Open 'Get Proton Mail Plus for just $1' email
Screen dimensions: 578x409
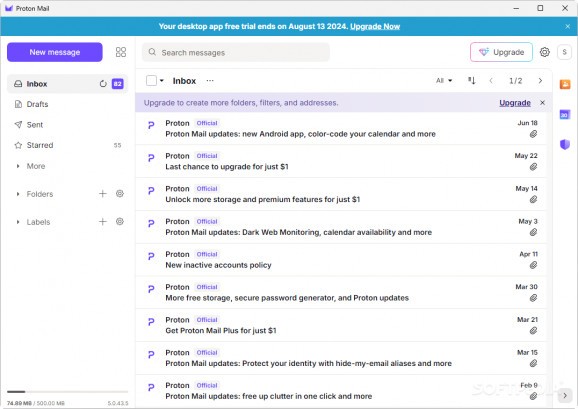pos(341,325)
